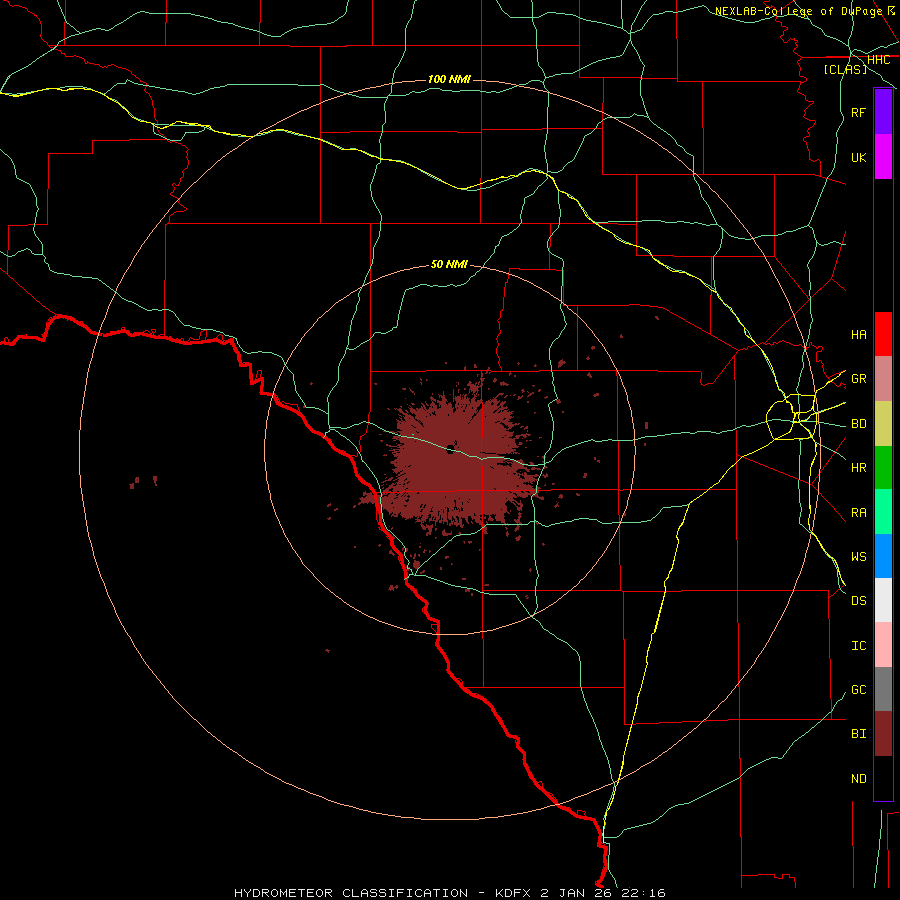Click the BD yellow legend swatch
The image size is (900, 900).
pyautogui.click(x=883, y=424)
